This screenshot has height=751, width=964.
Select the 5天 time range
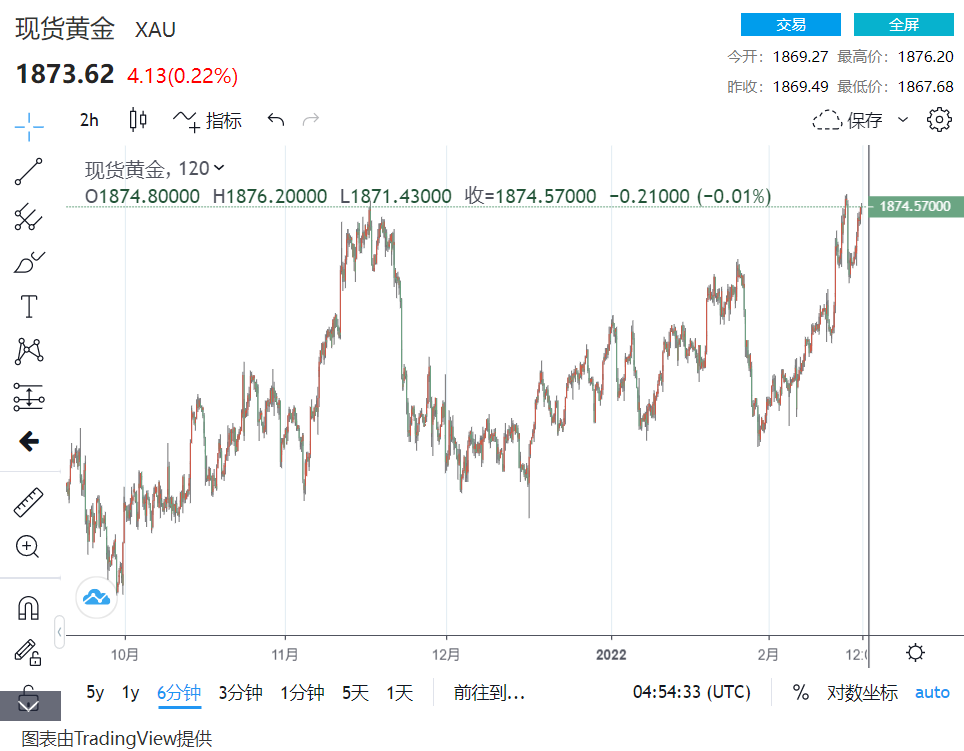click(x=355, y=692)
